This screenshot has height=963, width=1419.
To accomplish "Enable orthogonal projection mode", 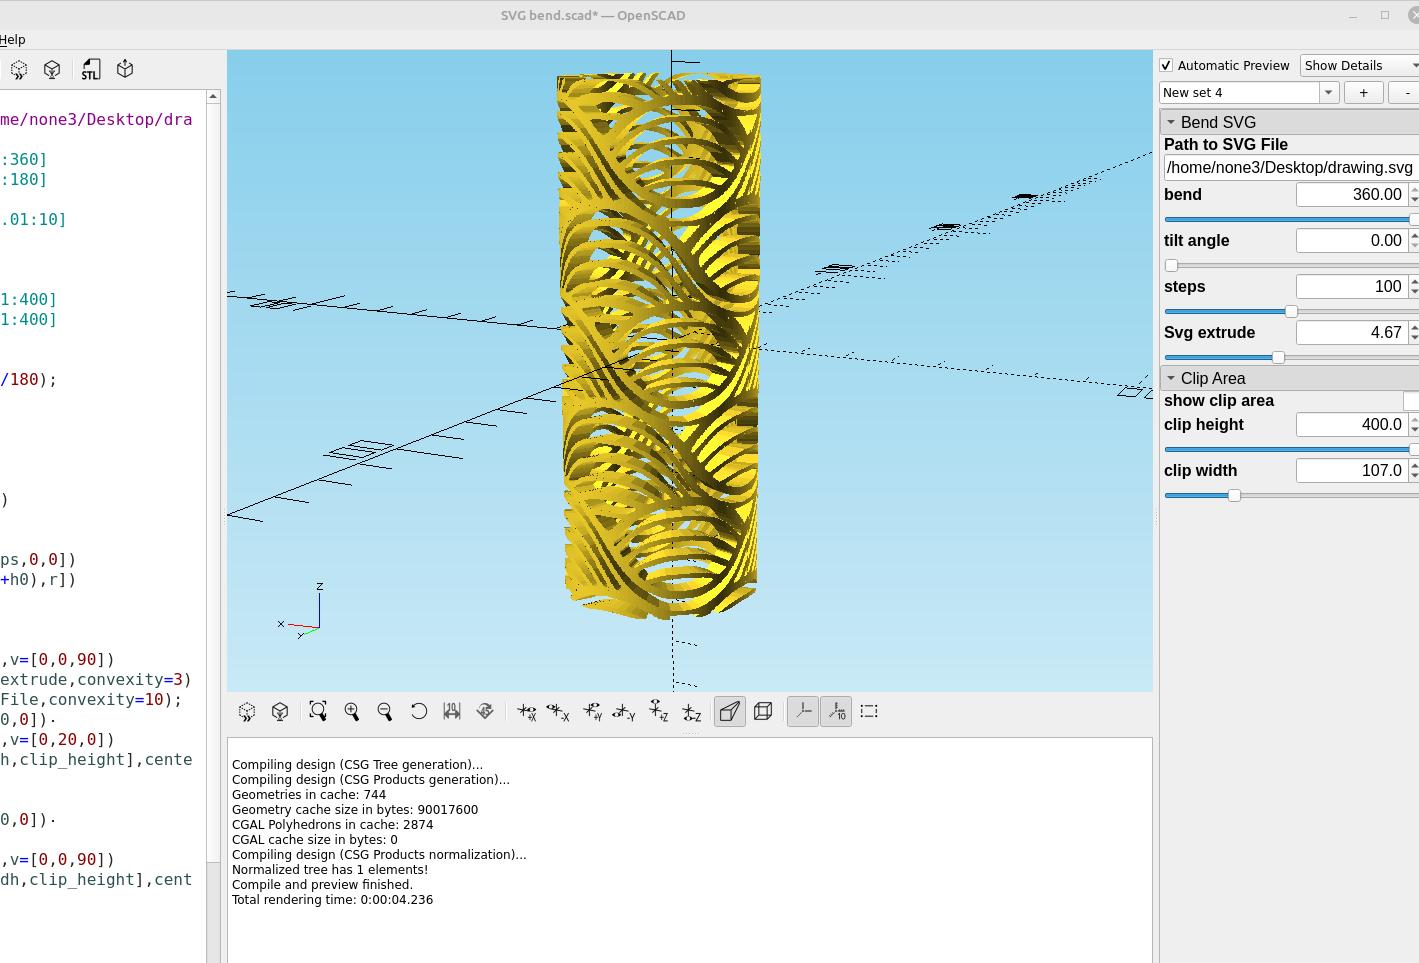I will pyautogui.click(x=763, y=711).
